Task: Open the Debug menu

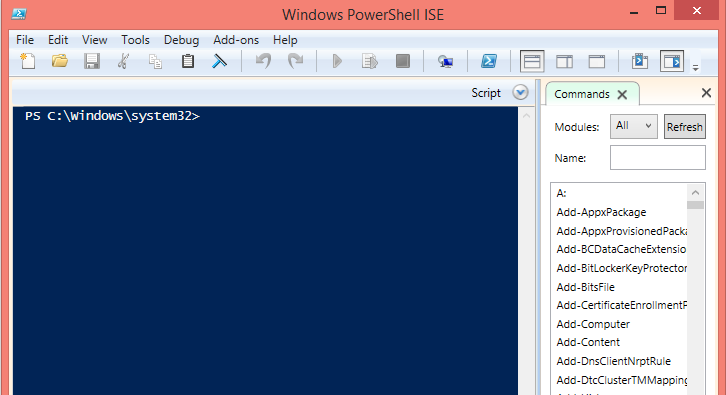Action: tap(182, 40)
